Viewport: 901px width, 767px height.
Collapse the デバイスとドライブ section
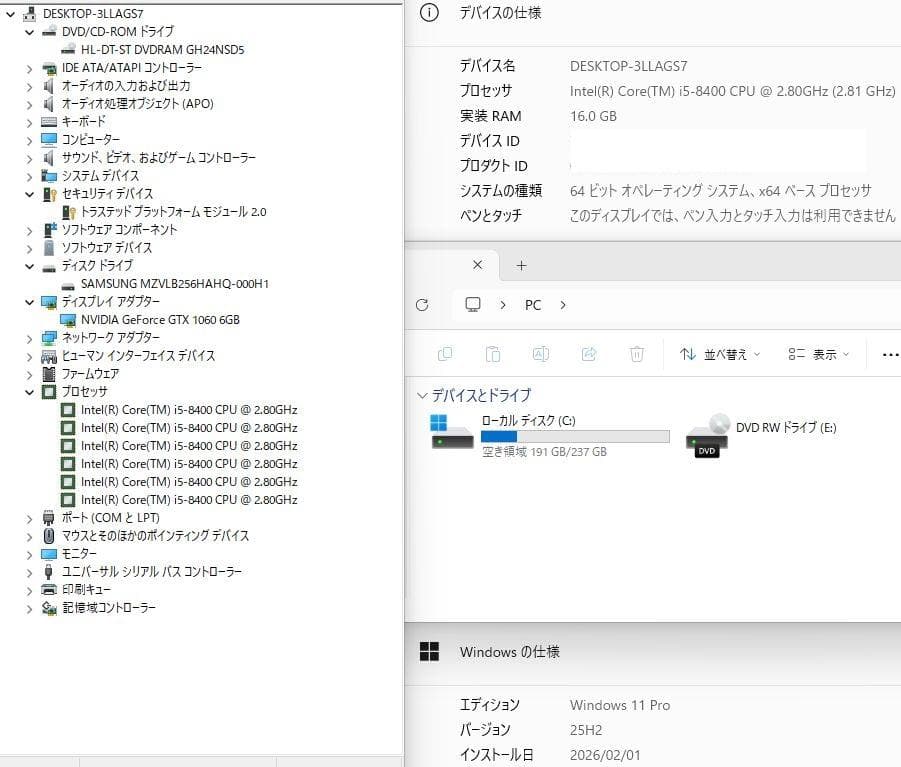click(422, 395)
